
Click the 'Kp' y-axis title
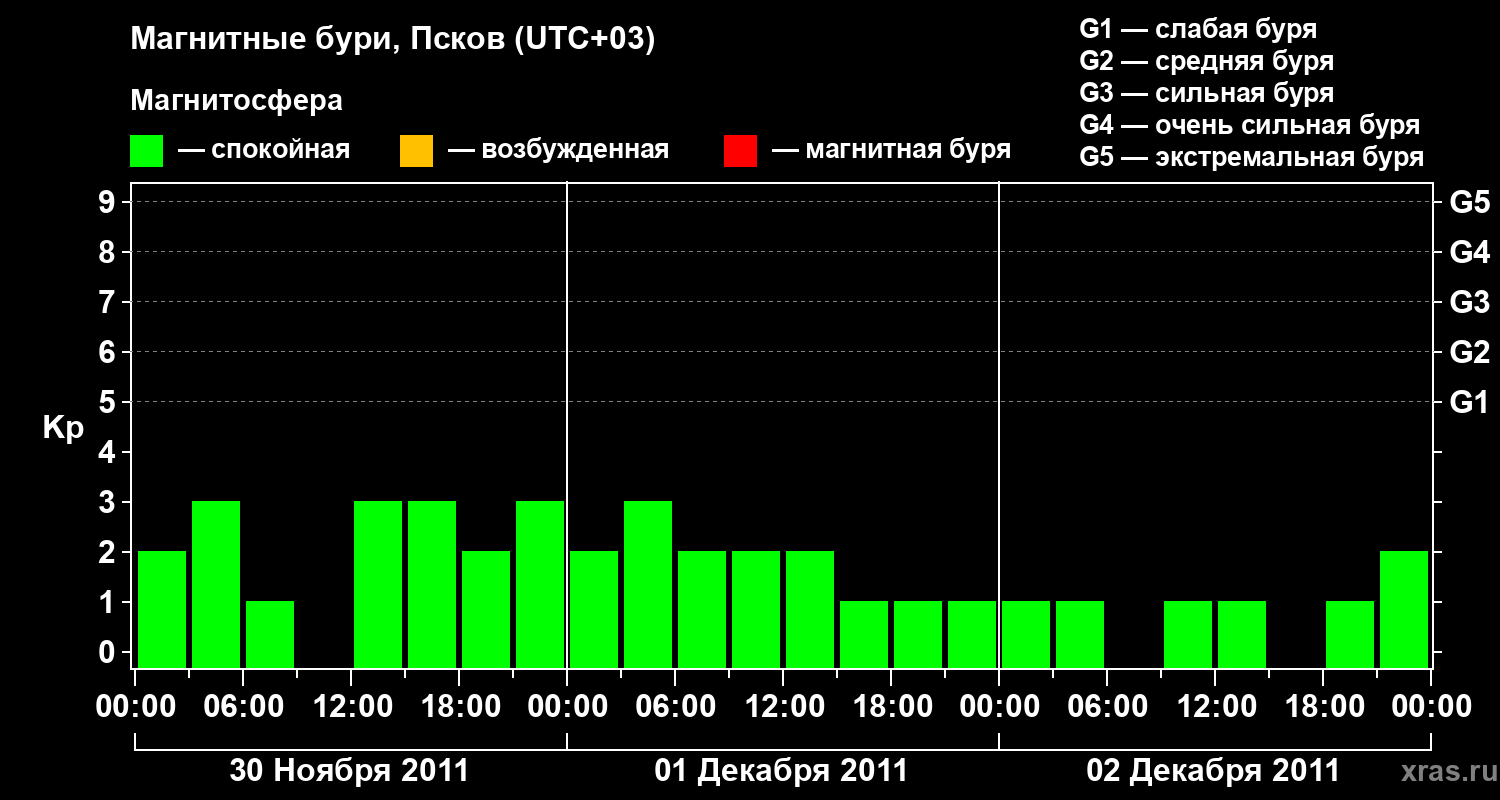click(63, 428)
